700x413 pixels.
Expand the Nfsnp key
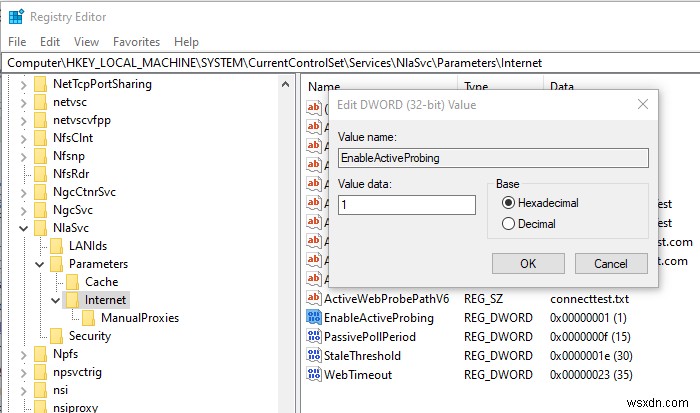[x=24, y=157]
